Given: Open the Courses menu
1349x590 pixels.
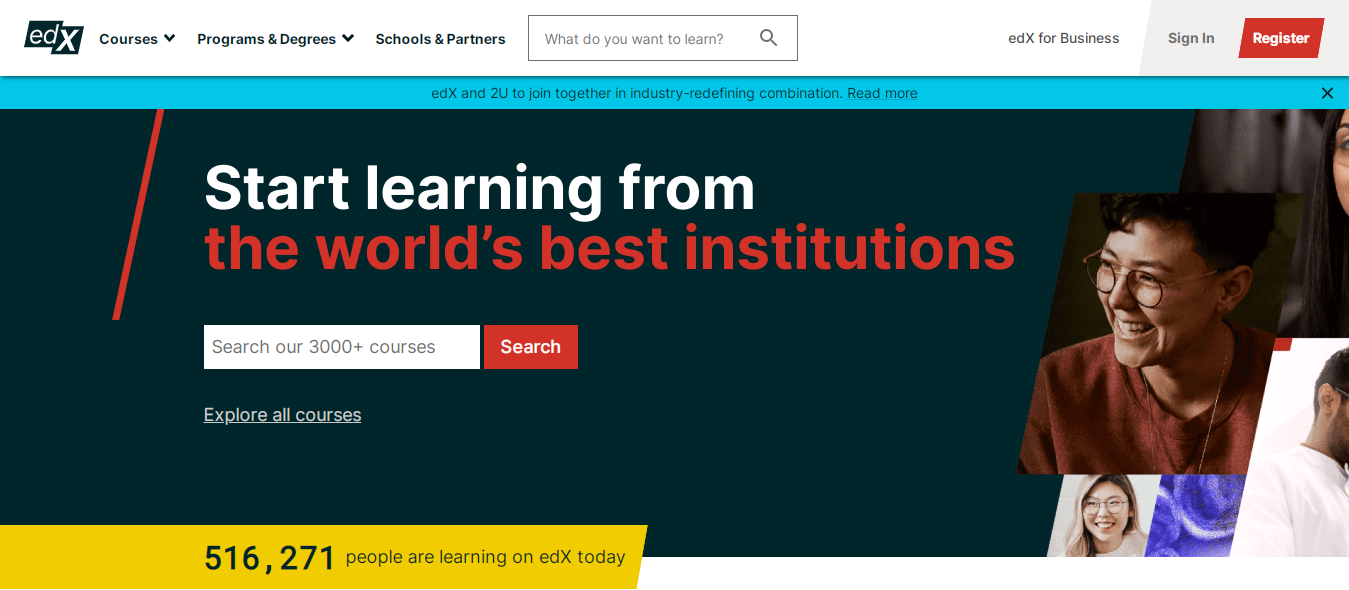Looking at the screenshot, I should pyautogui.click(x=129, y=39).
